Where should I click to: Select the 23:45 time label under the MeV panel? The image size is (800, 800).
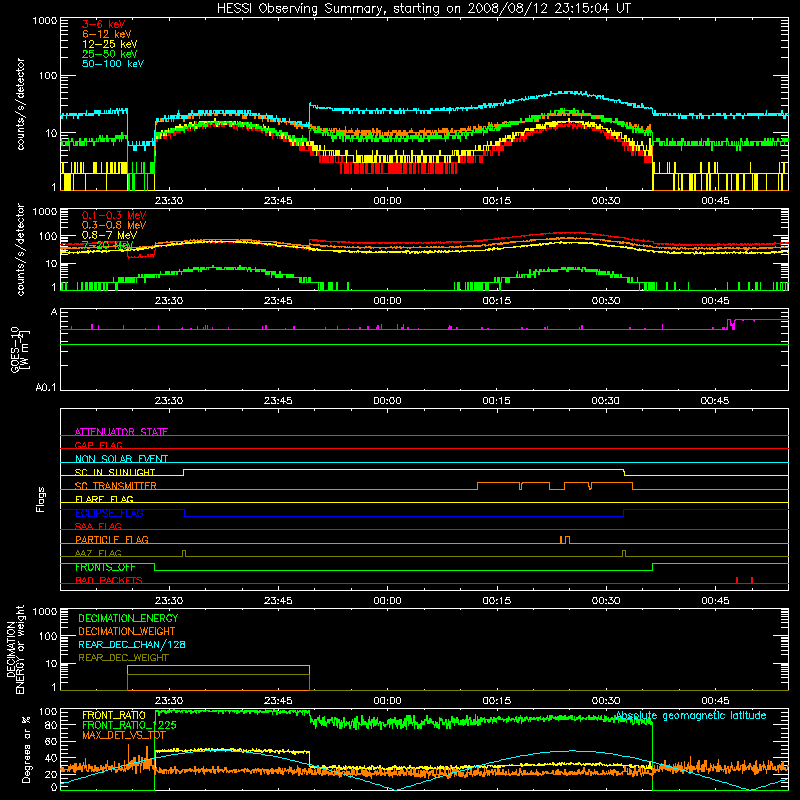tap(278, 301)
